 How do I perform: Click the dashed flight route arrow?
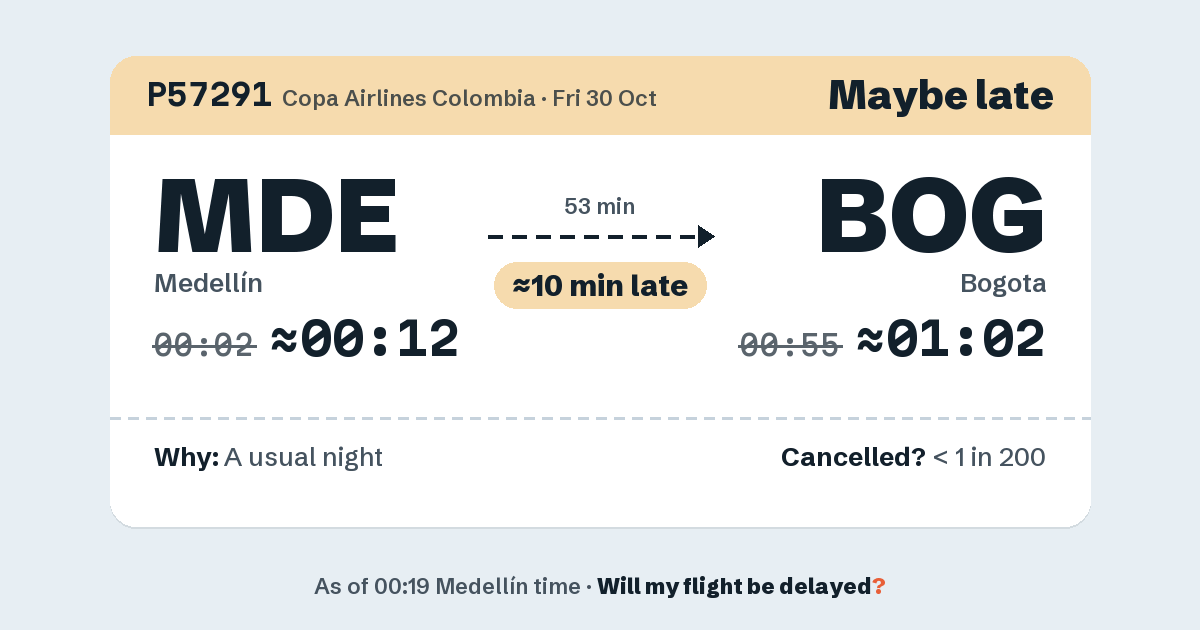601,237
